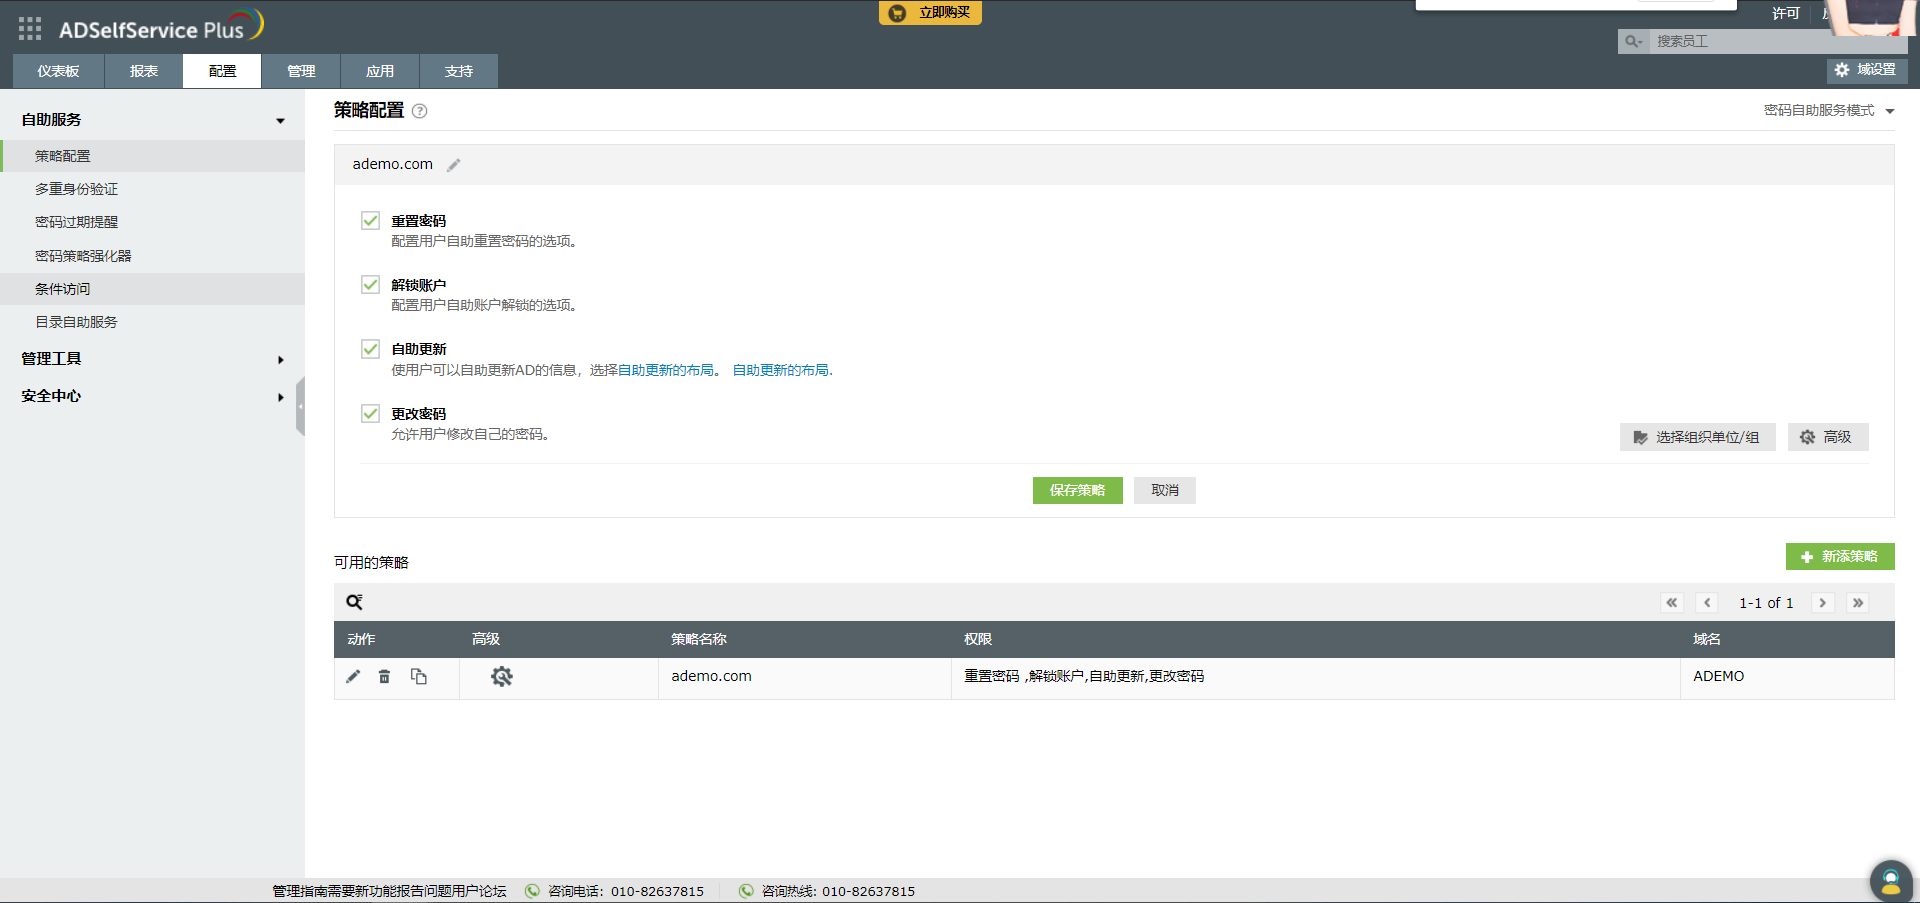Click the 立即购买 button

click(930, 13)
